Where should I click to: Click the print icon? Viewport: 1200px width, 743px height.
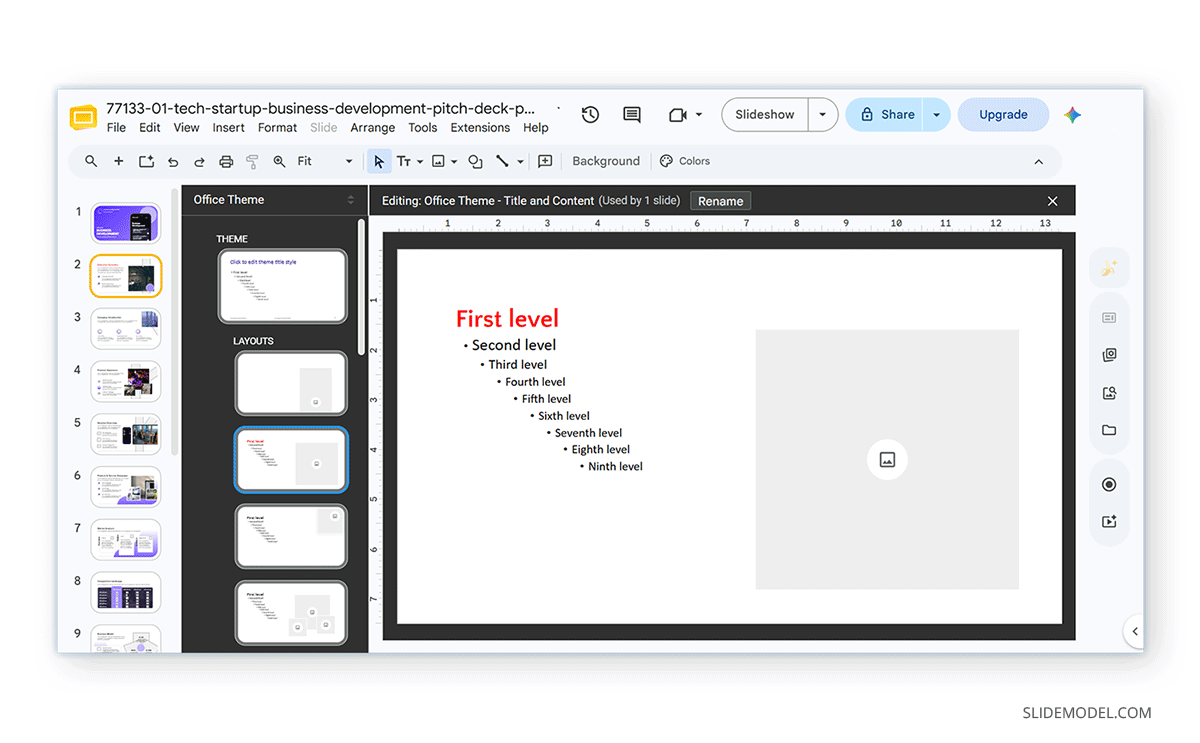coord(226,161)
